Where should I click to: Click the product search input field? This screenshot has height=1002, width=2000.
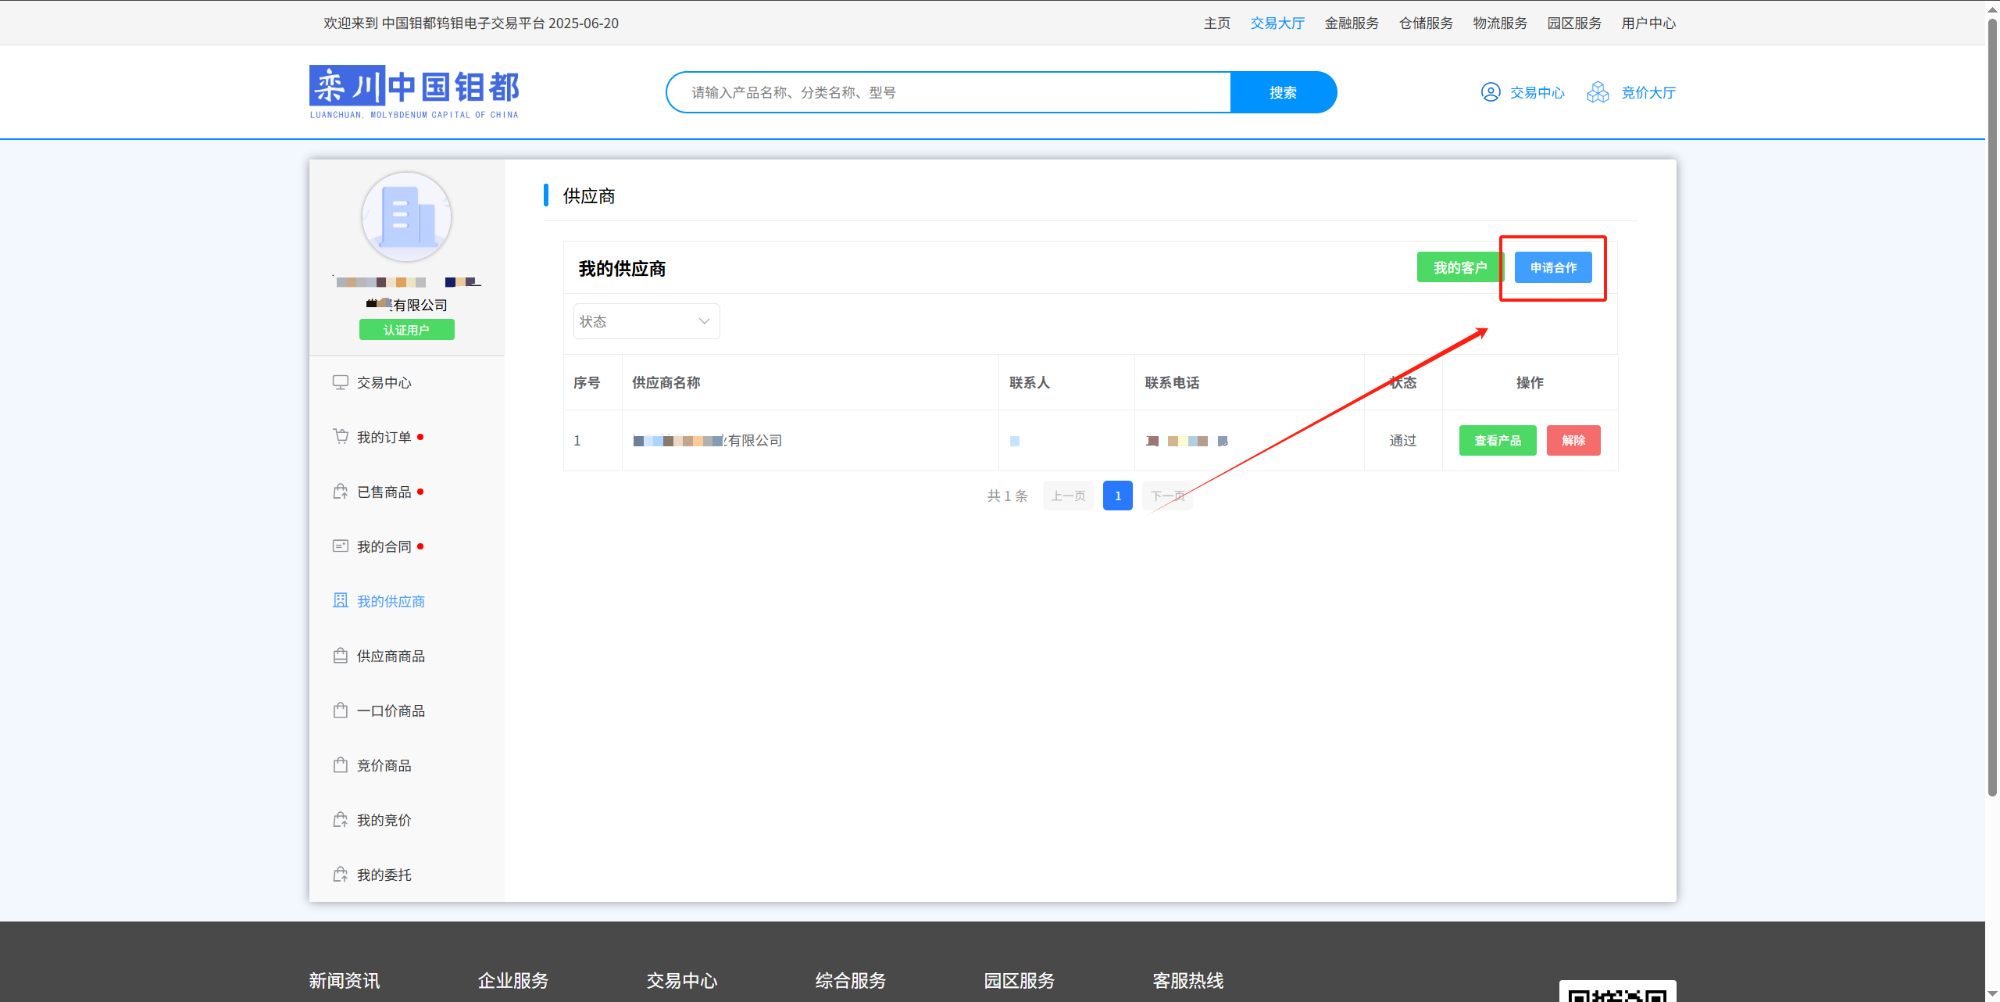point(948,92)
